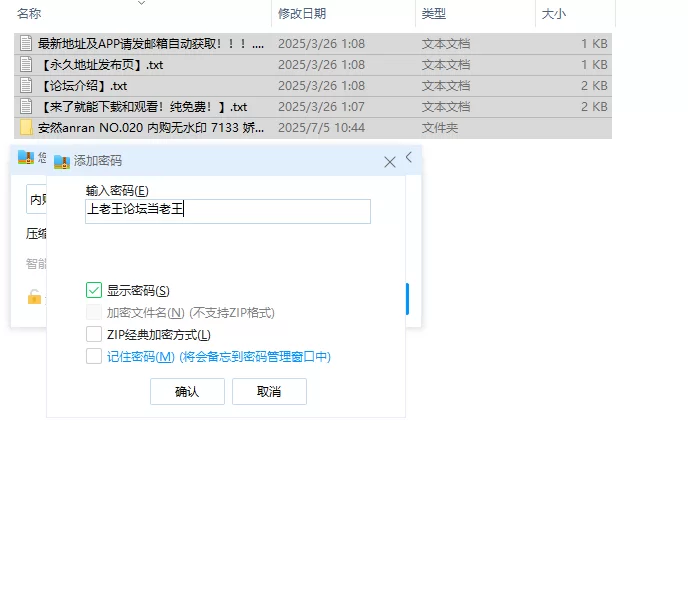Click the orange unlocked padlock icon in back window
Screen dimensions: 688x613
34,297
